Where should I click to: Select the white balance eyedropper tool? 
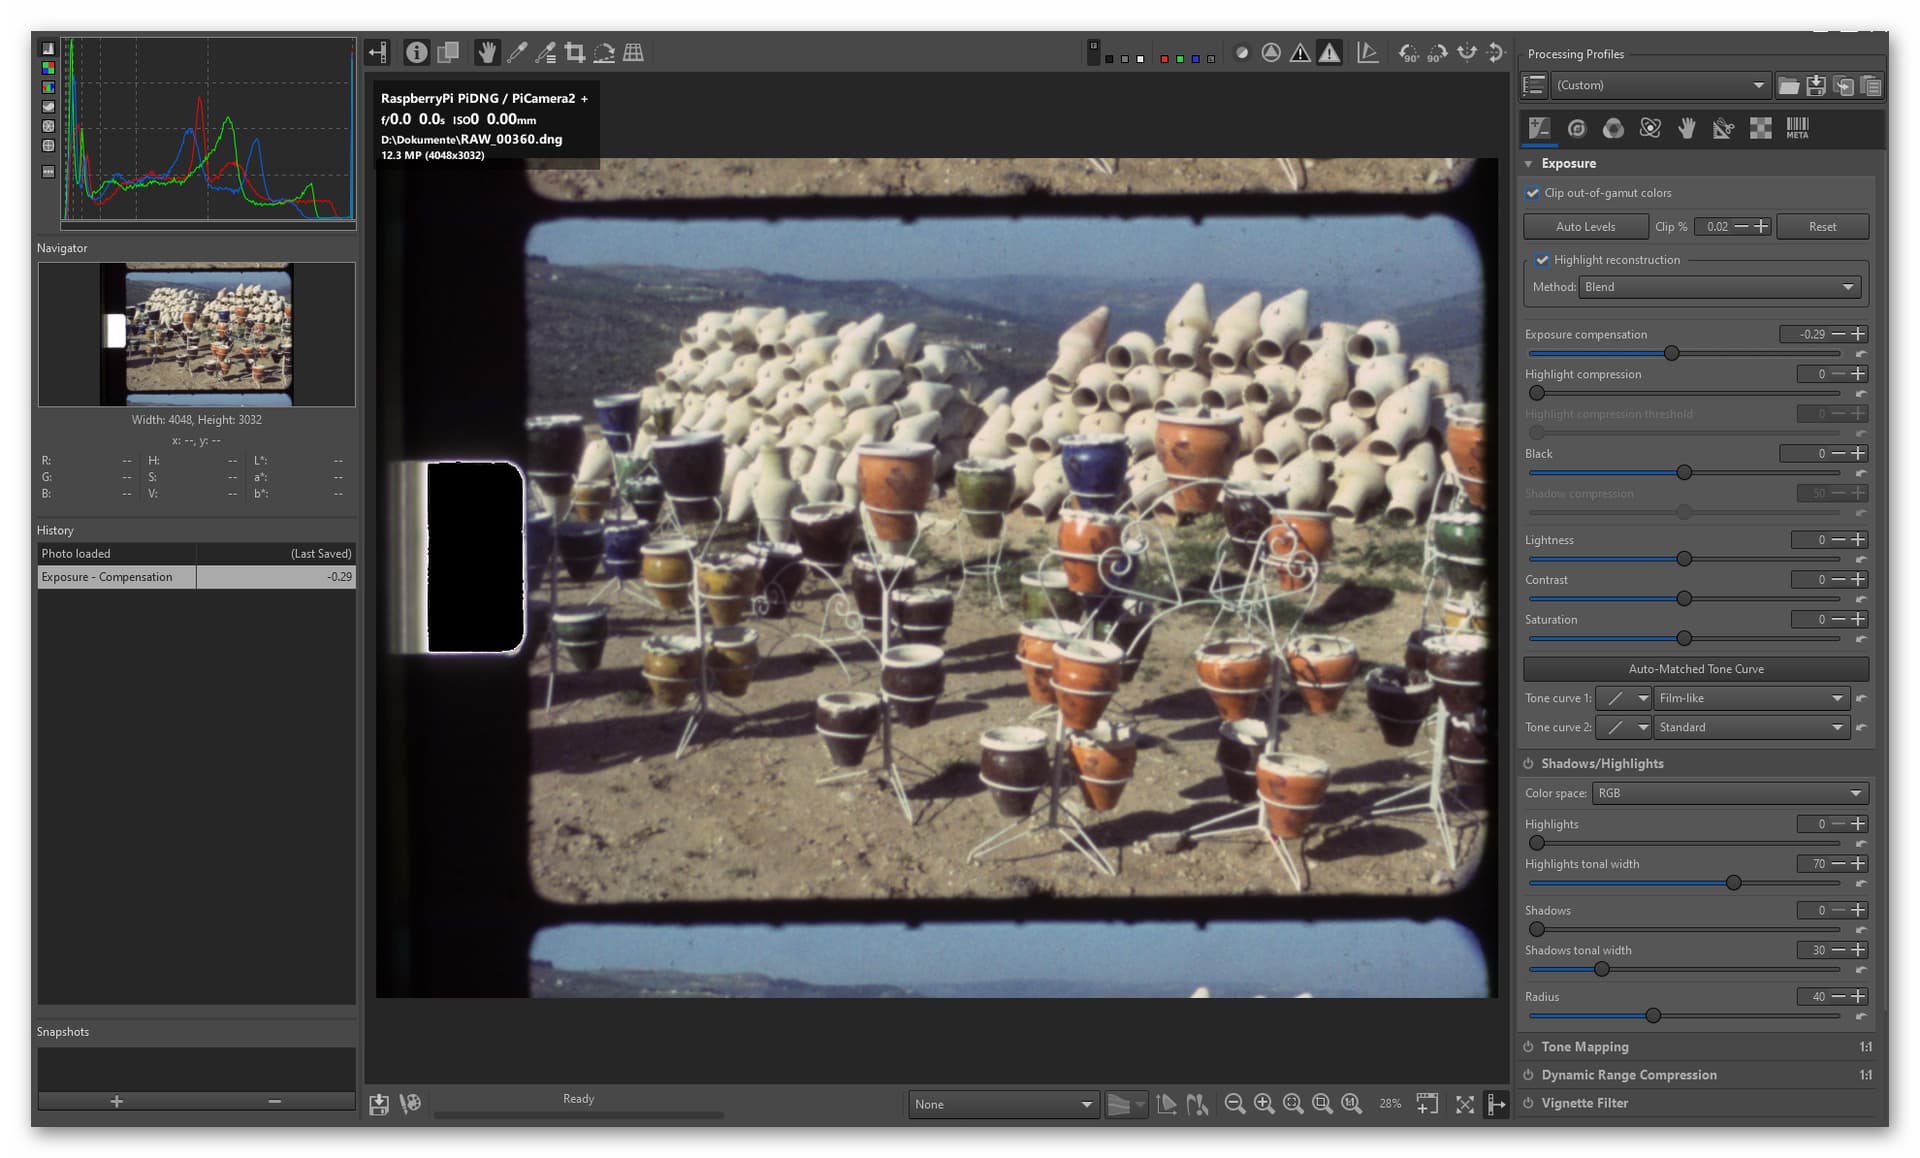click(517, 53)
